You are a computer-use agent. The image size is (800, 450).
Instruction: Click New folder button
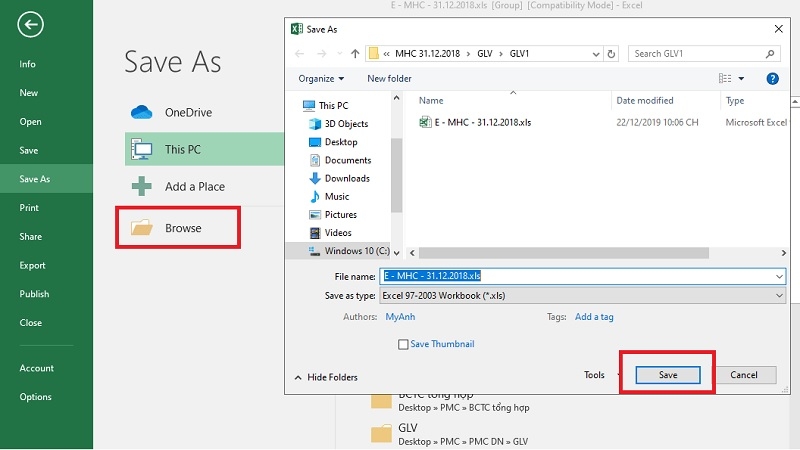coord(389,79)
